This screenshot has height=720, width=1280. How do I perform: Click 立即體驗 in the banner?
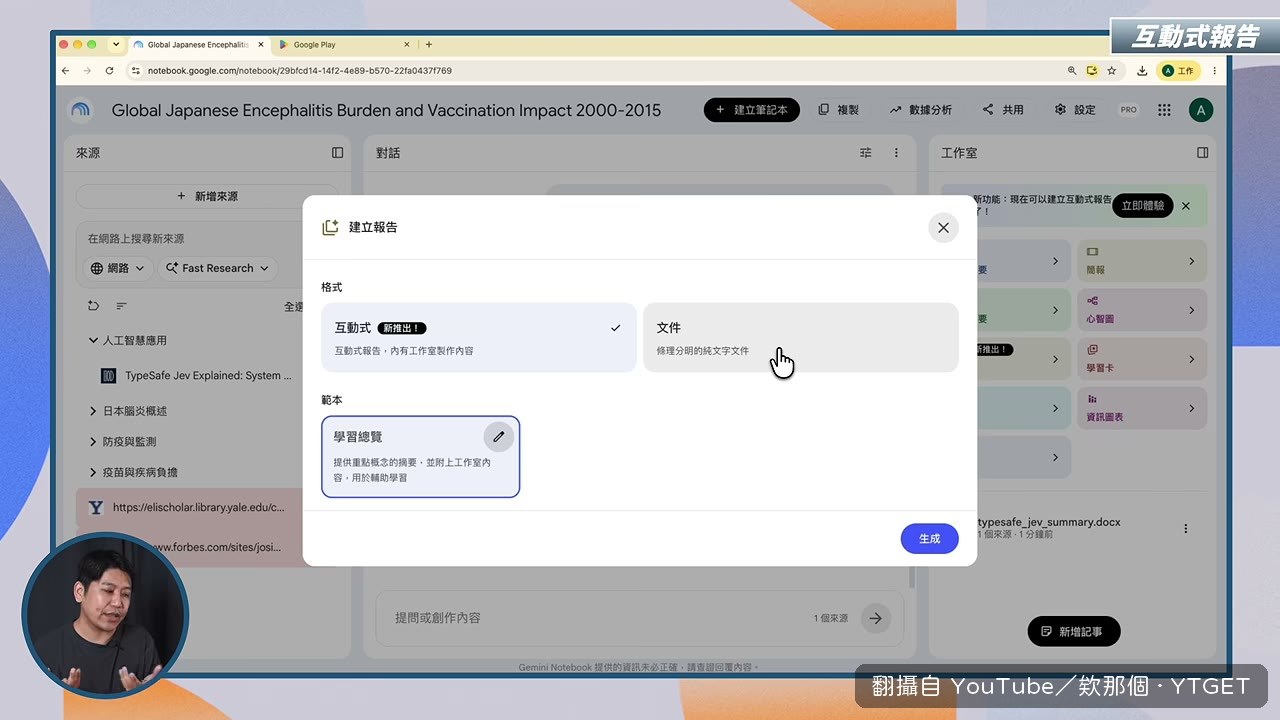coord(1143,205)
